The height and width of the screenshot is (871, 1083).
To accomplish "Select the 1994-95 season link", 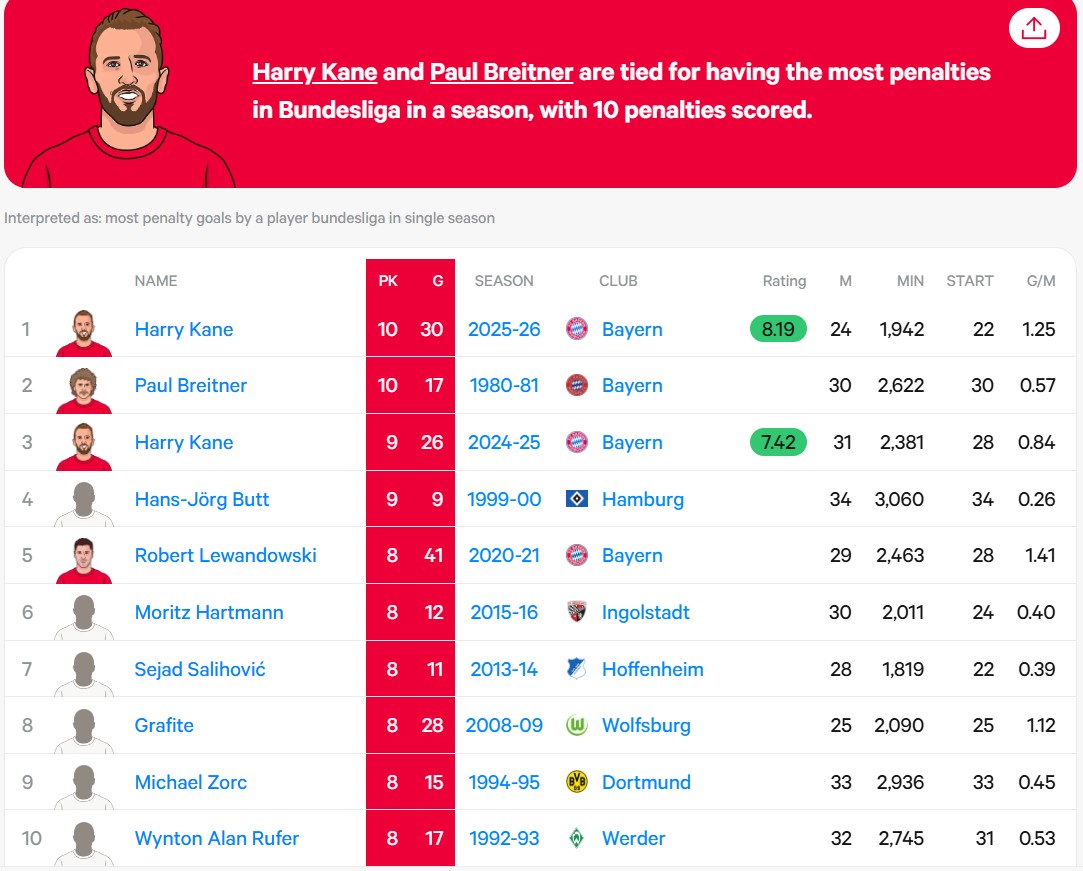I will pyautogui.click(x=504, y=782).
